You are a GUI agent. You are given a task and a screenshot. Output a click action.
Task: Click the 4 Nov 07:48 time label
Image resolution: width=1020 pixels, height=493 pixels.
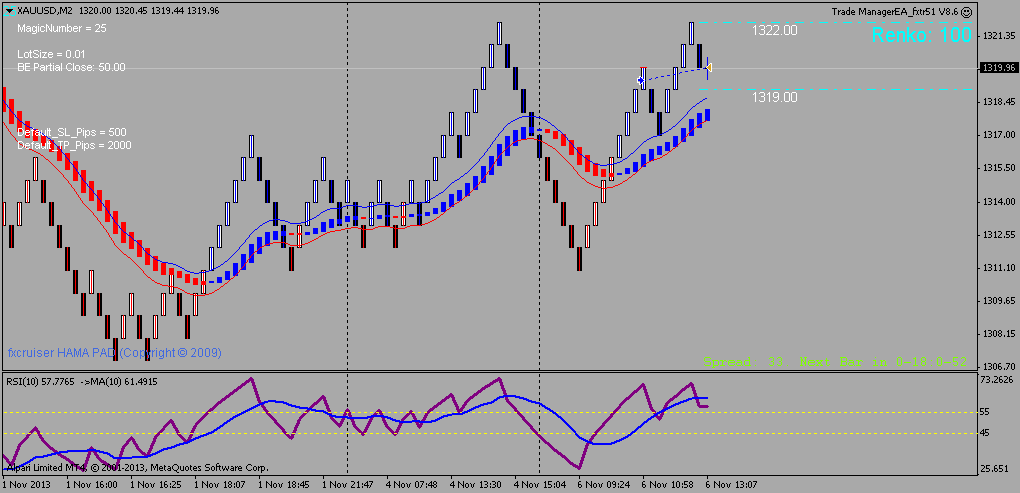[412, 485]
